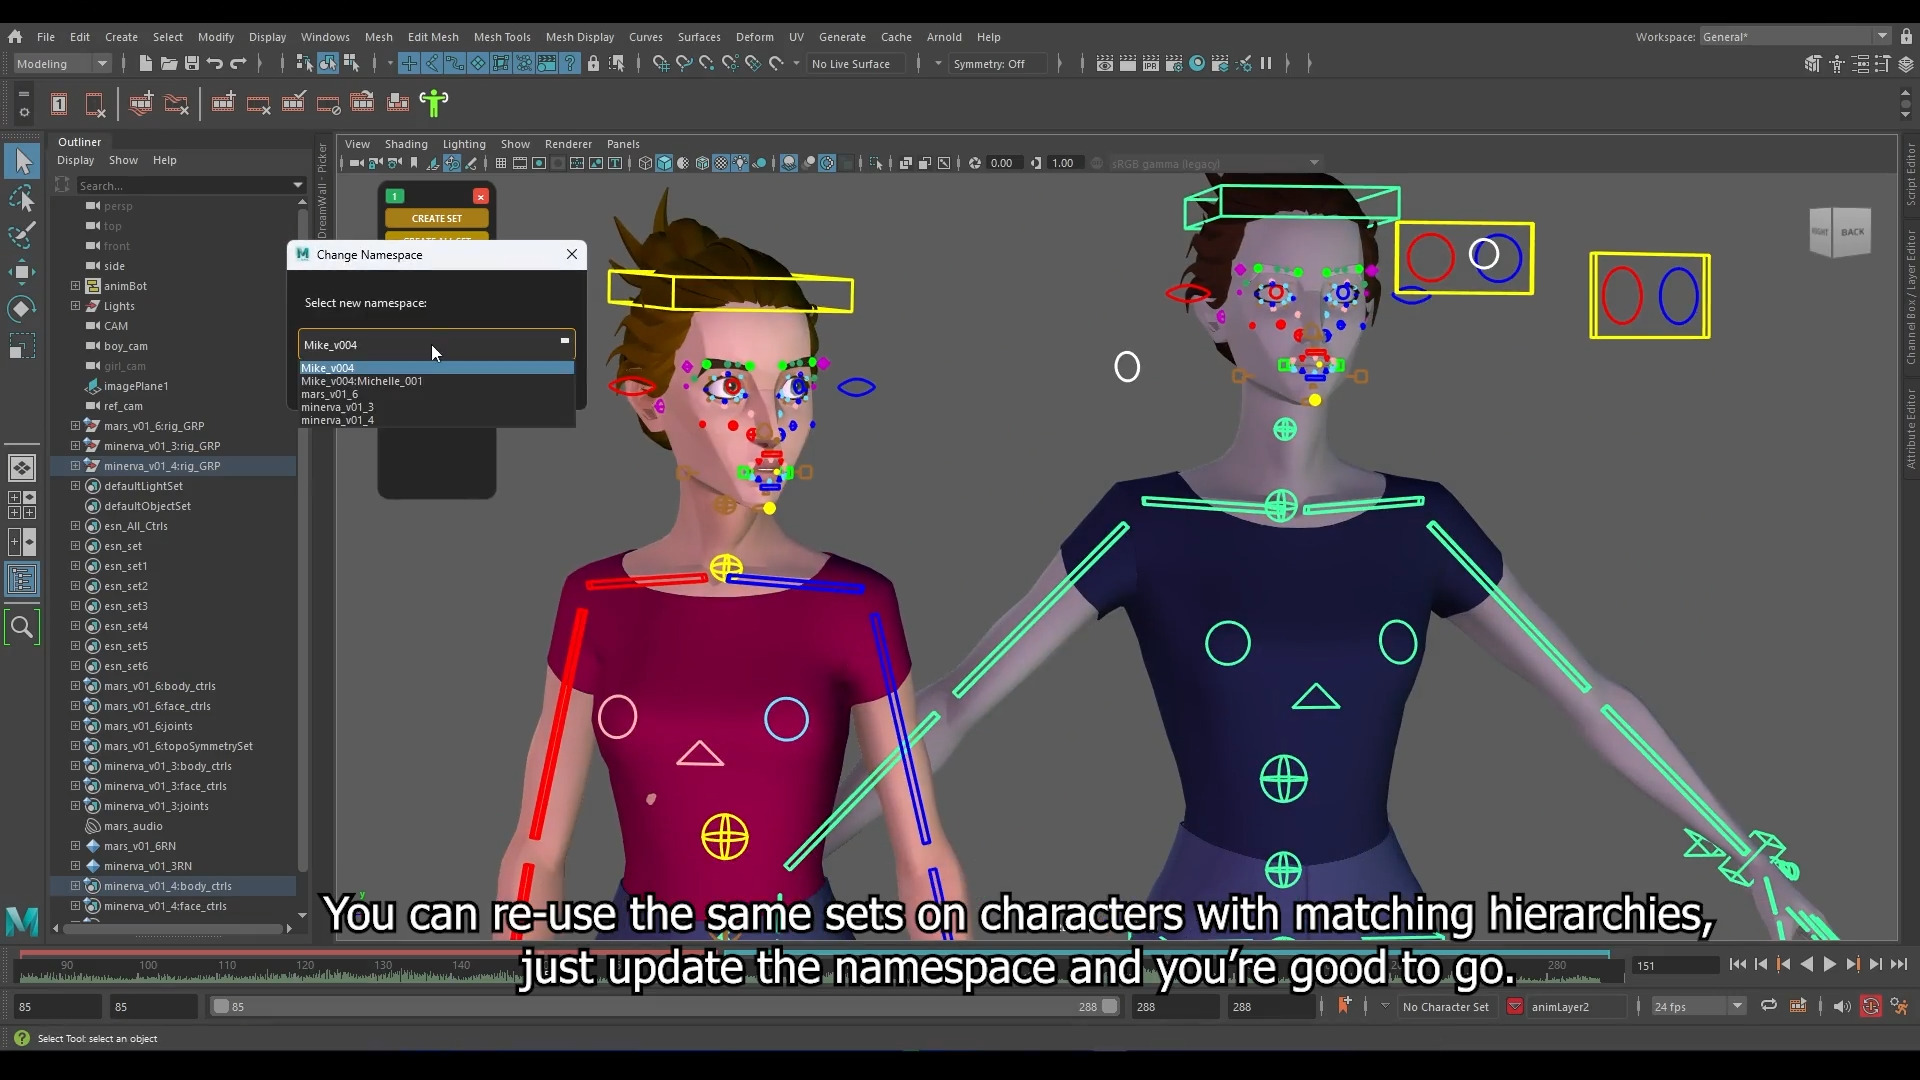Go to the Maya home icon

15,37
